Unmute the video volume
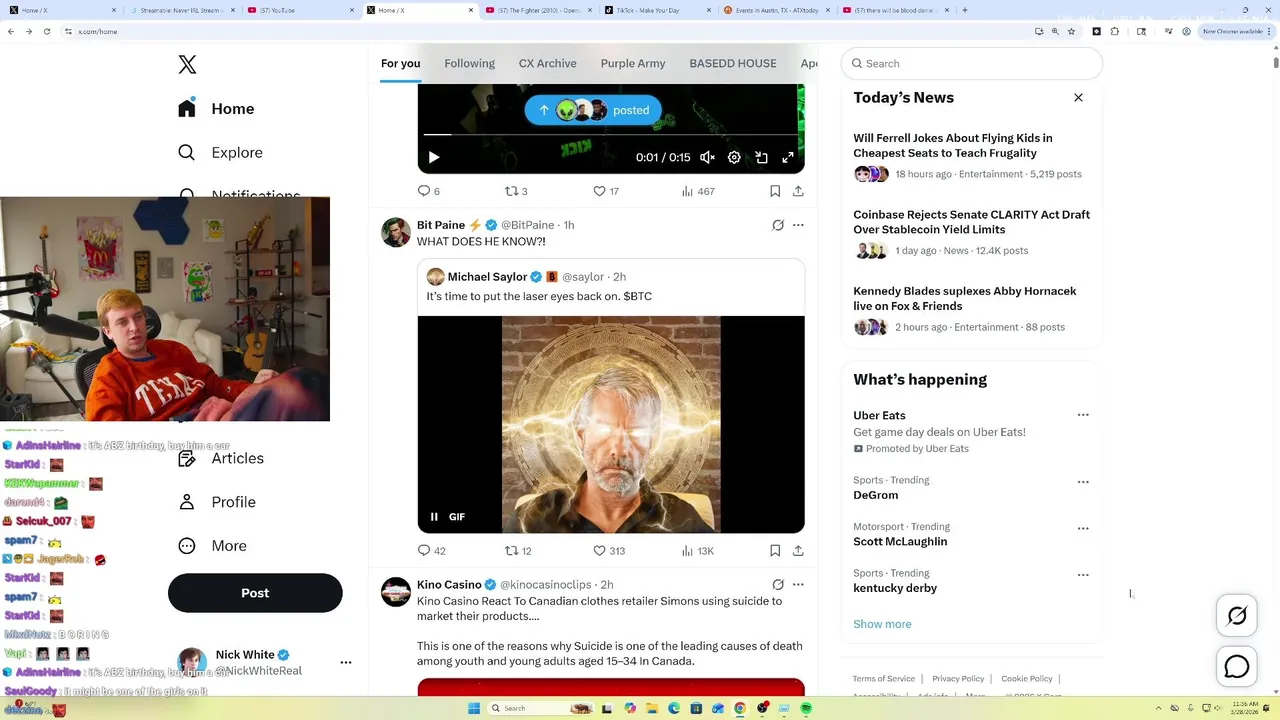Image resolution: width=1280 pixels, height=720 pixels. pyautogui.click(x=707, y=157)
